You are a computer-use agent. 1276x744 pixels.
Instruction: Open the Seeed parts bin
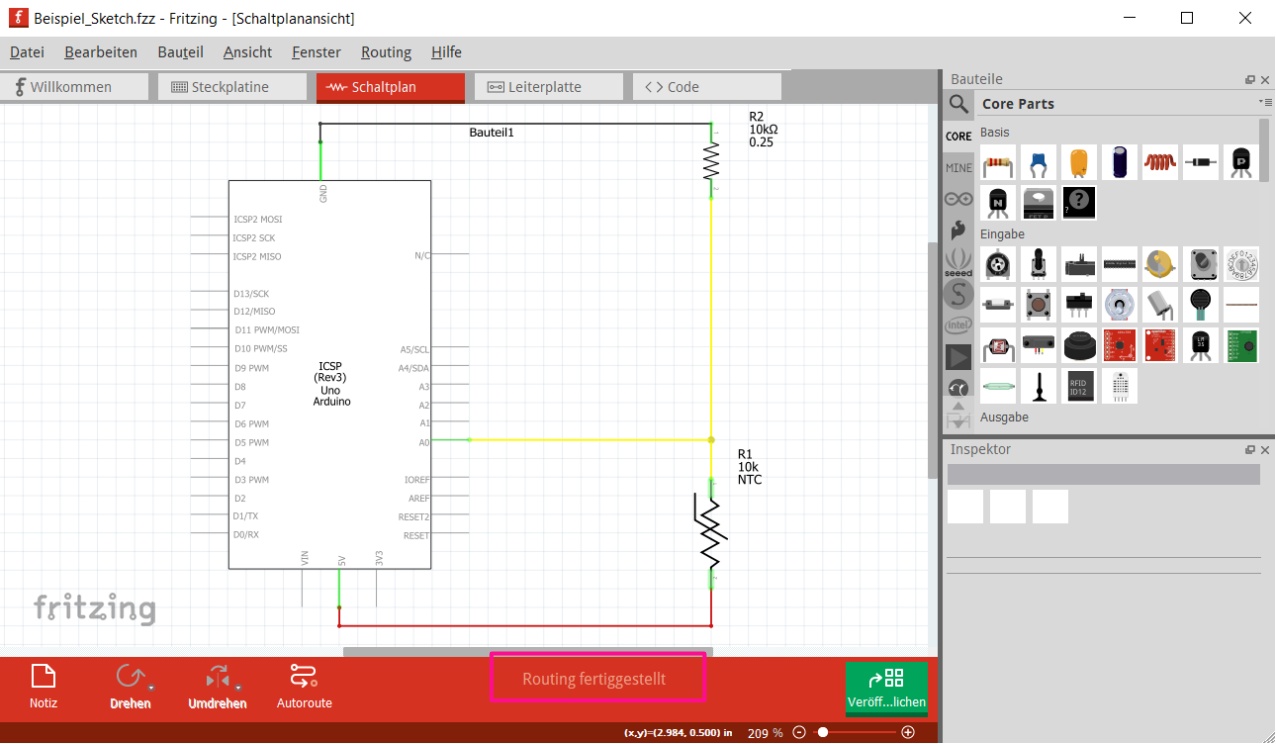click(958, 262)
